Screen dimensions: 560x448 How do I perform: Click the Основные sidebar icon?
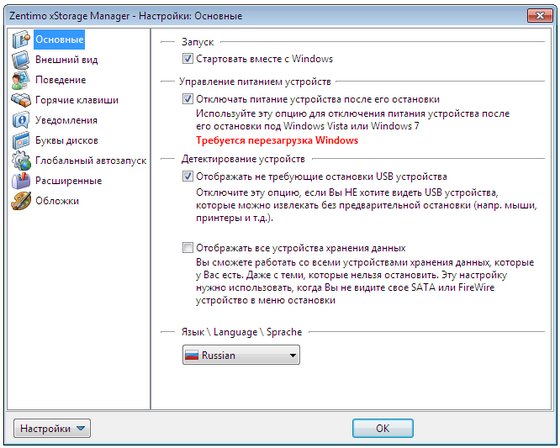[x=21, y=39]
